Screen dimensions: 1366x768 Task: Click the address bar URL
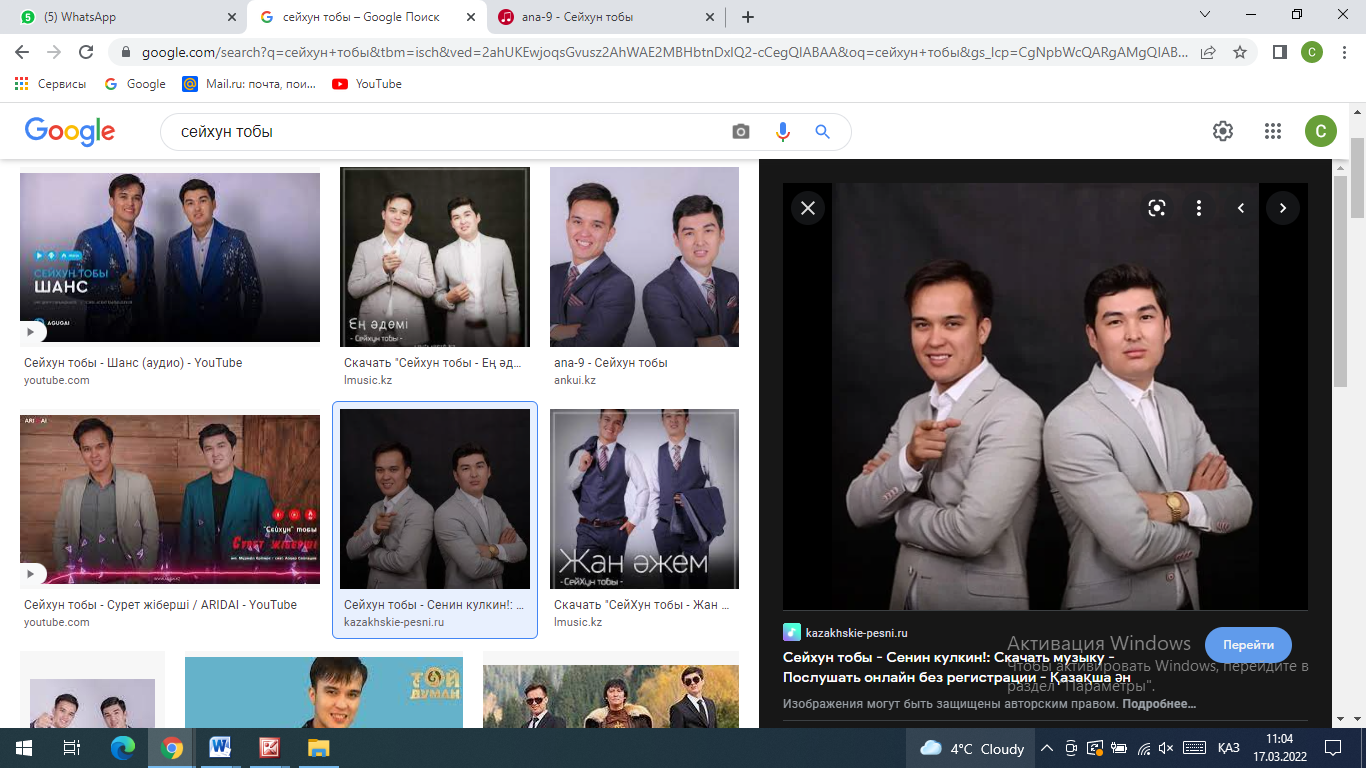pyautogui.click(x=664, y=52)
